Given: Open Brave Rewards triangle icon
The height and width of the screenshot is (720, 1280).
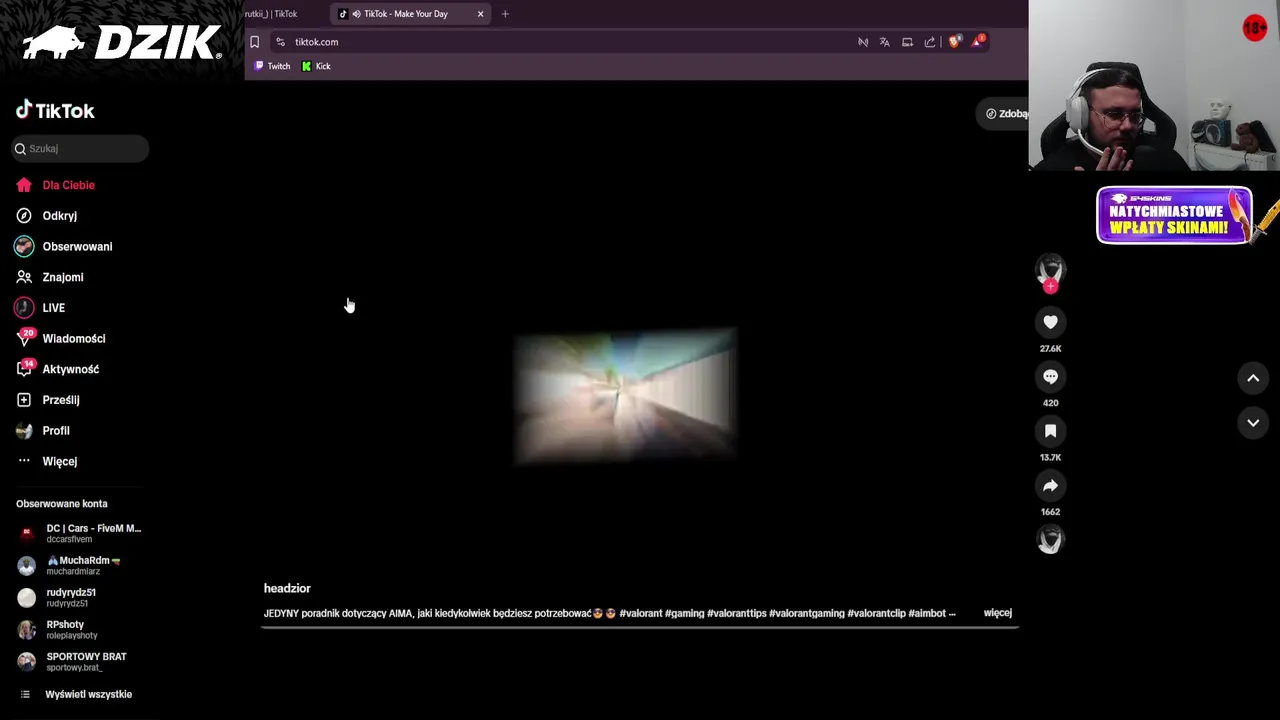Looking at the screenshot, I should [x=977, y=42].
